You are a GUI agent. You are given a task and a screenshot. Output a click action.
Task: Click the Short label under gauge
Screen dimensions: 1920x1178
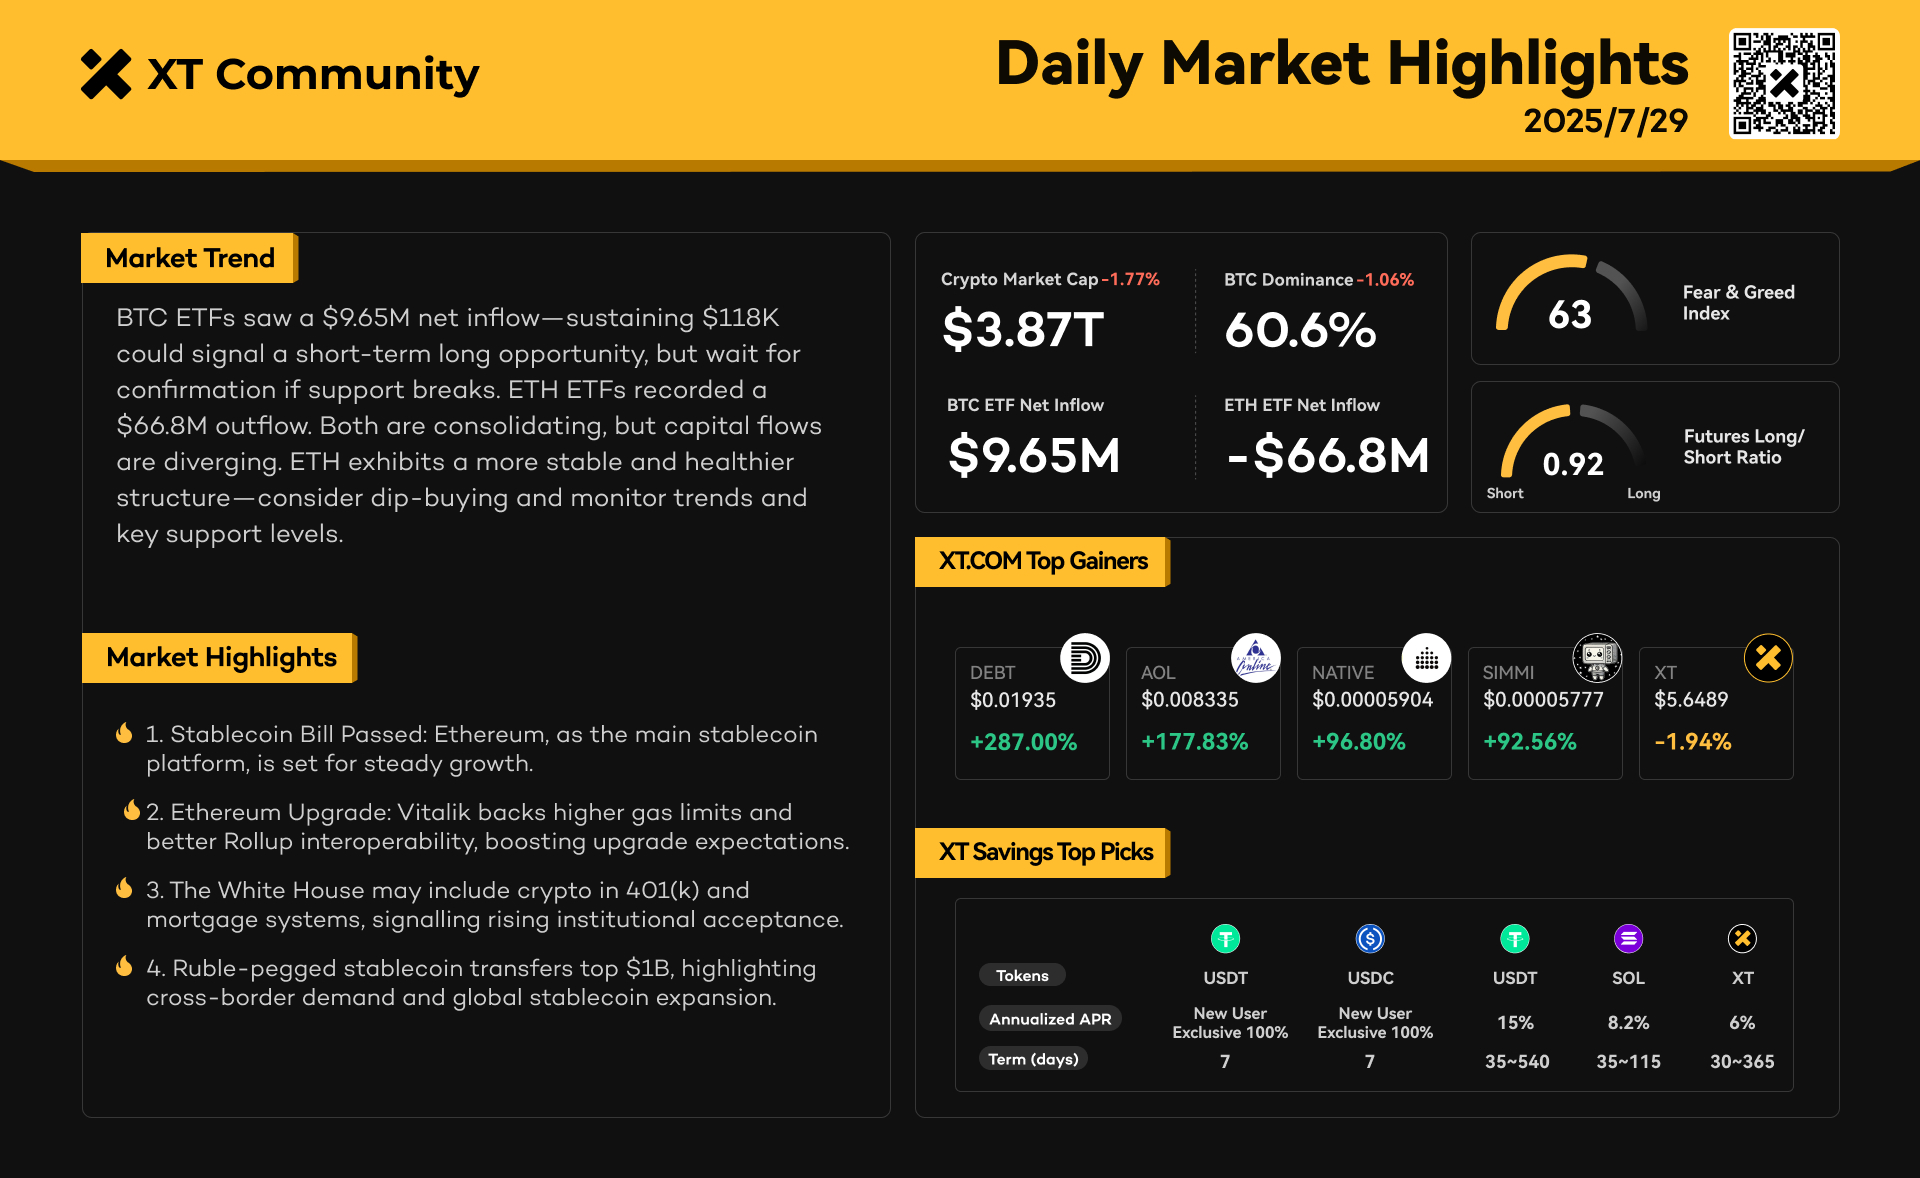click(1505, 493)
